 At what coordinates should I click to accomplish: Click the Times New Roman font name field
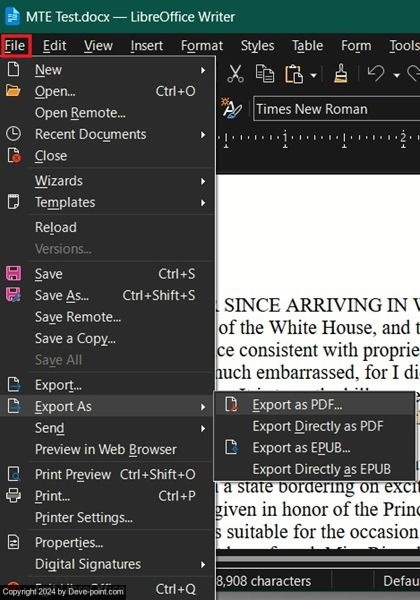tap(337, 109)
